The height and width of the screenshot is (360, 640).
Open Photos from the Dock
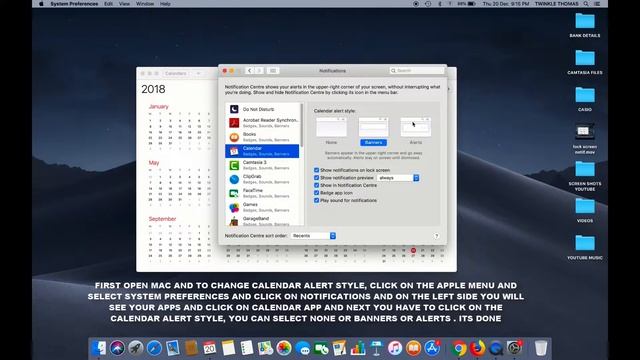(284, 348)
